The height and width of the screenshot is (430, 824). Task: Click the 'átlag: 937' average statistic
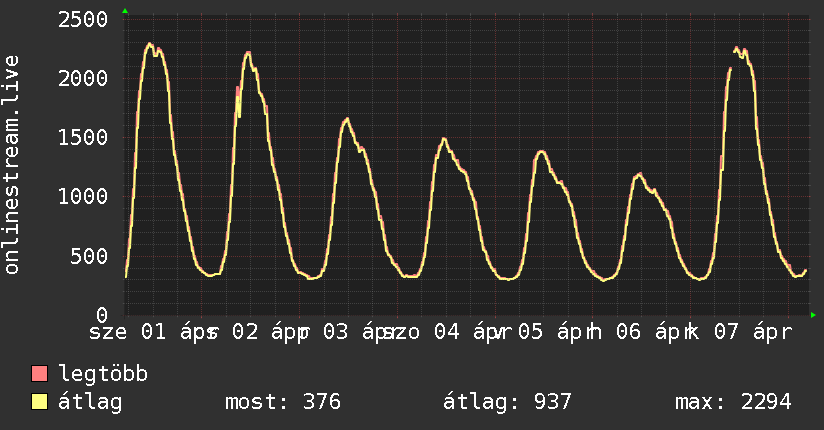507,402
